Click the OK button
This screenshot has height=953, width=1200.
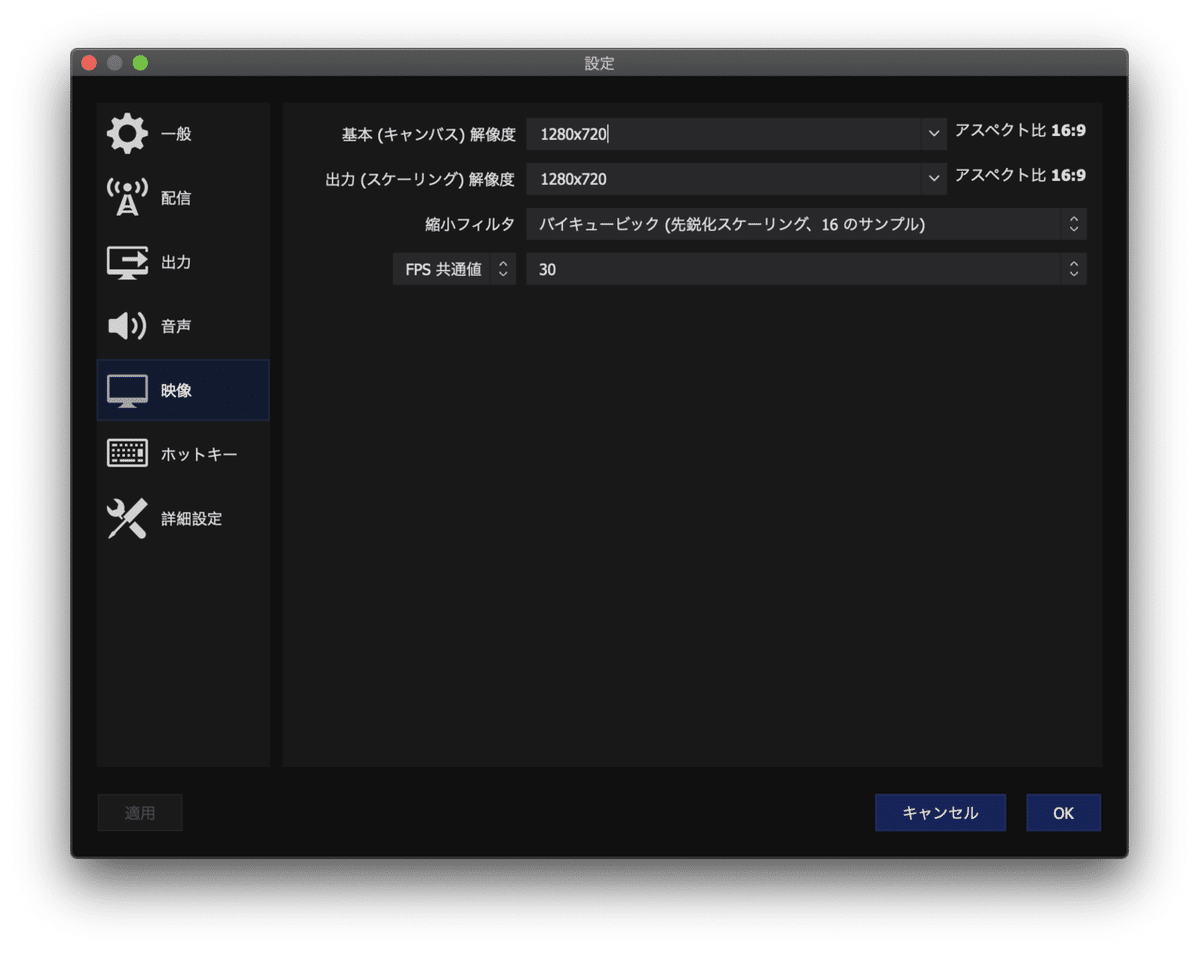[1063, 812]
